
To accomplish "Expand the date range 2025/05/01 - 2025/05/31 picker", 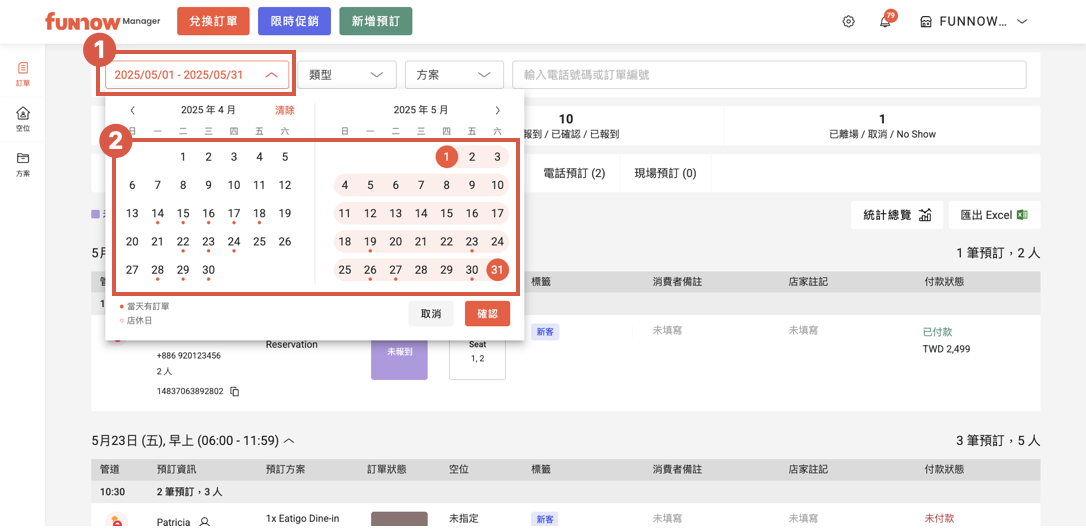I will [x=196, y=75].
